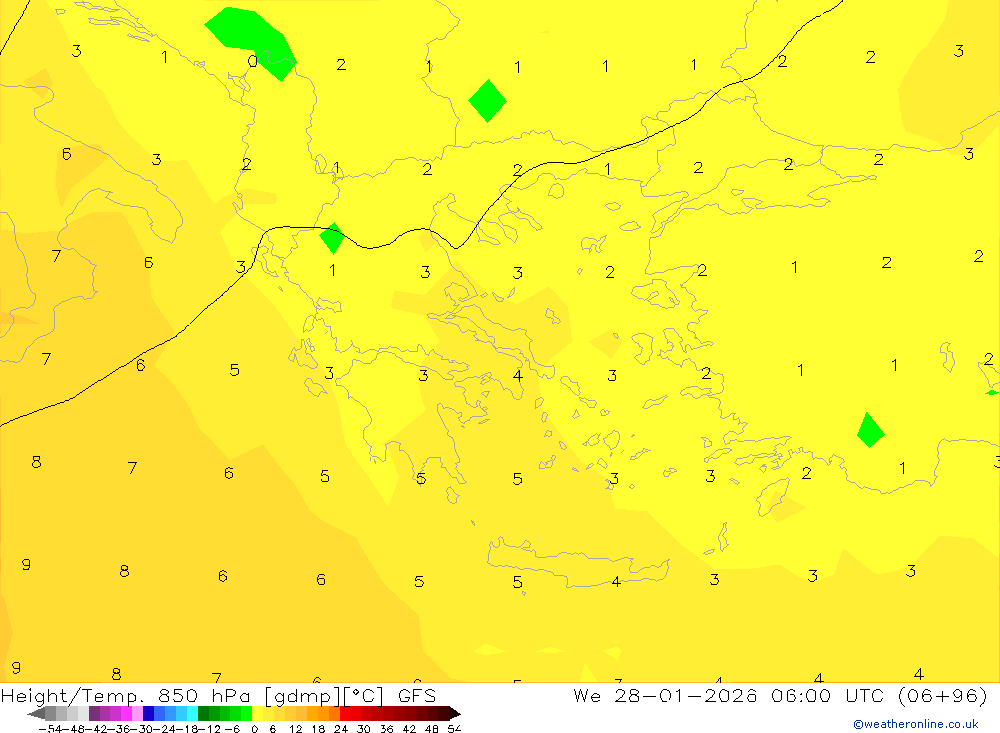1000x733 pixels.
Task: Click the GFS model label
Action: [417, 695]
